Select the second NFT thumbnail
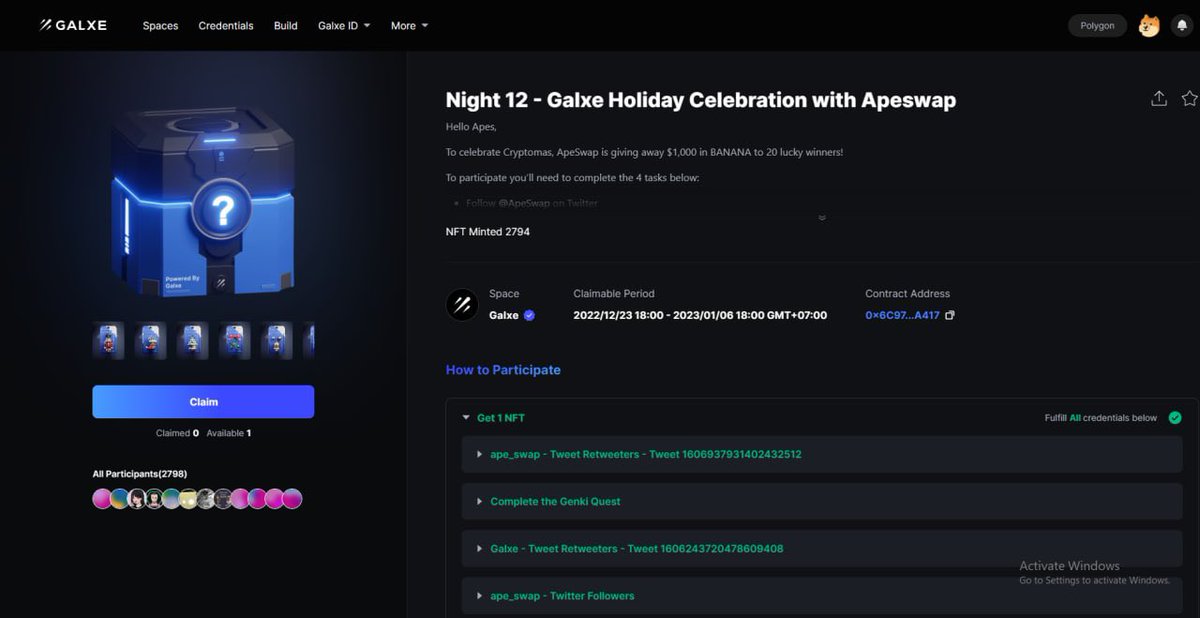Screen dimensions: 1200x618 (151, 341)
